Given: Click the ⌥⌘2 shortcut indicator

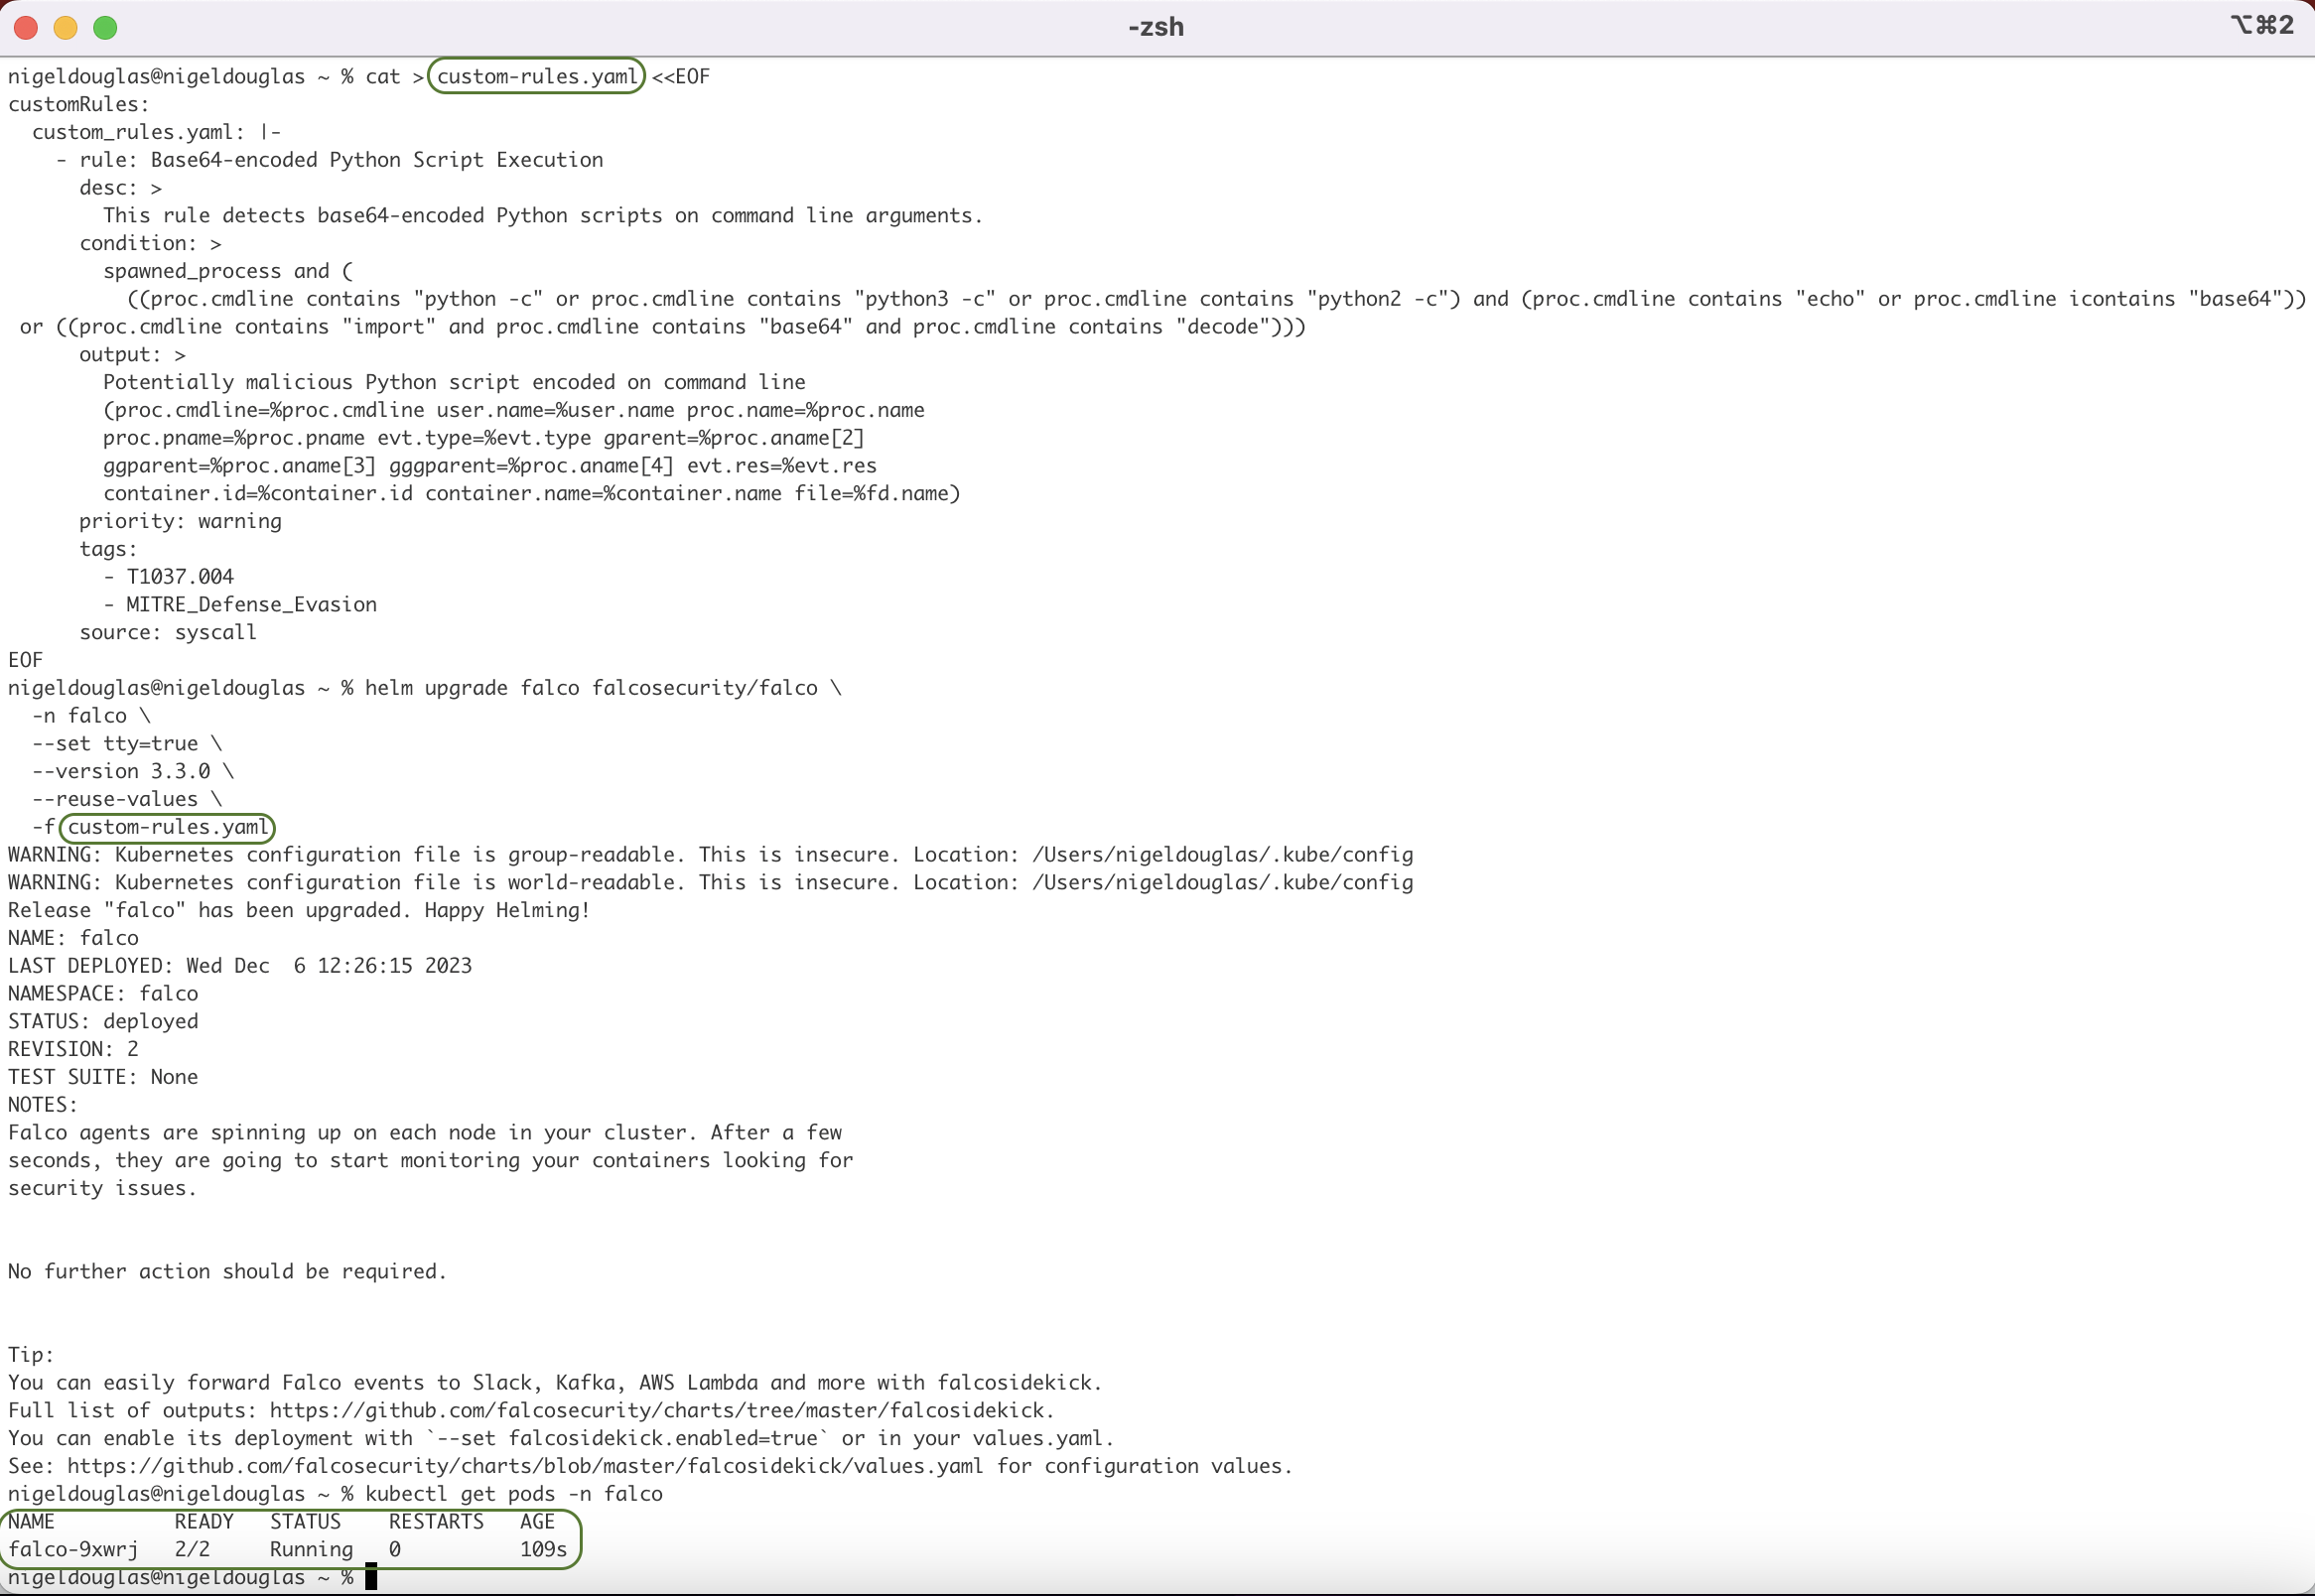Looking at the screenshot, I should 2261,25.
